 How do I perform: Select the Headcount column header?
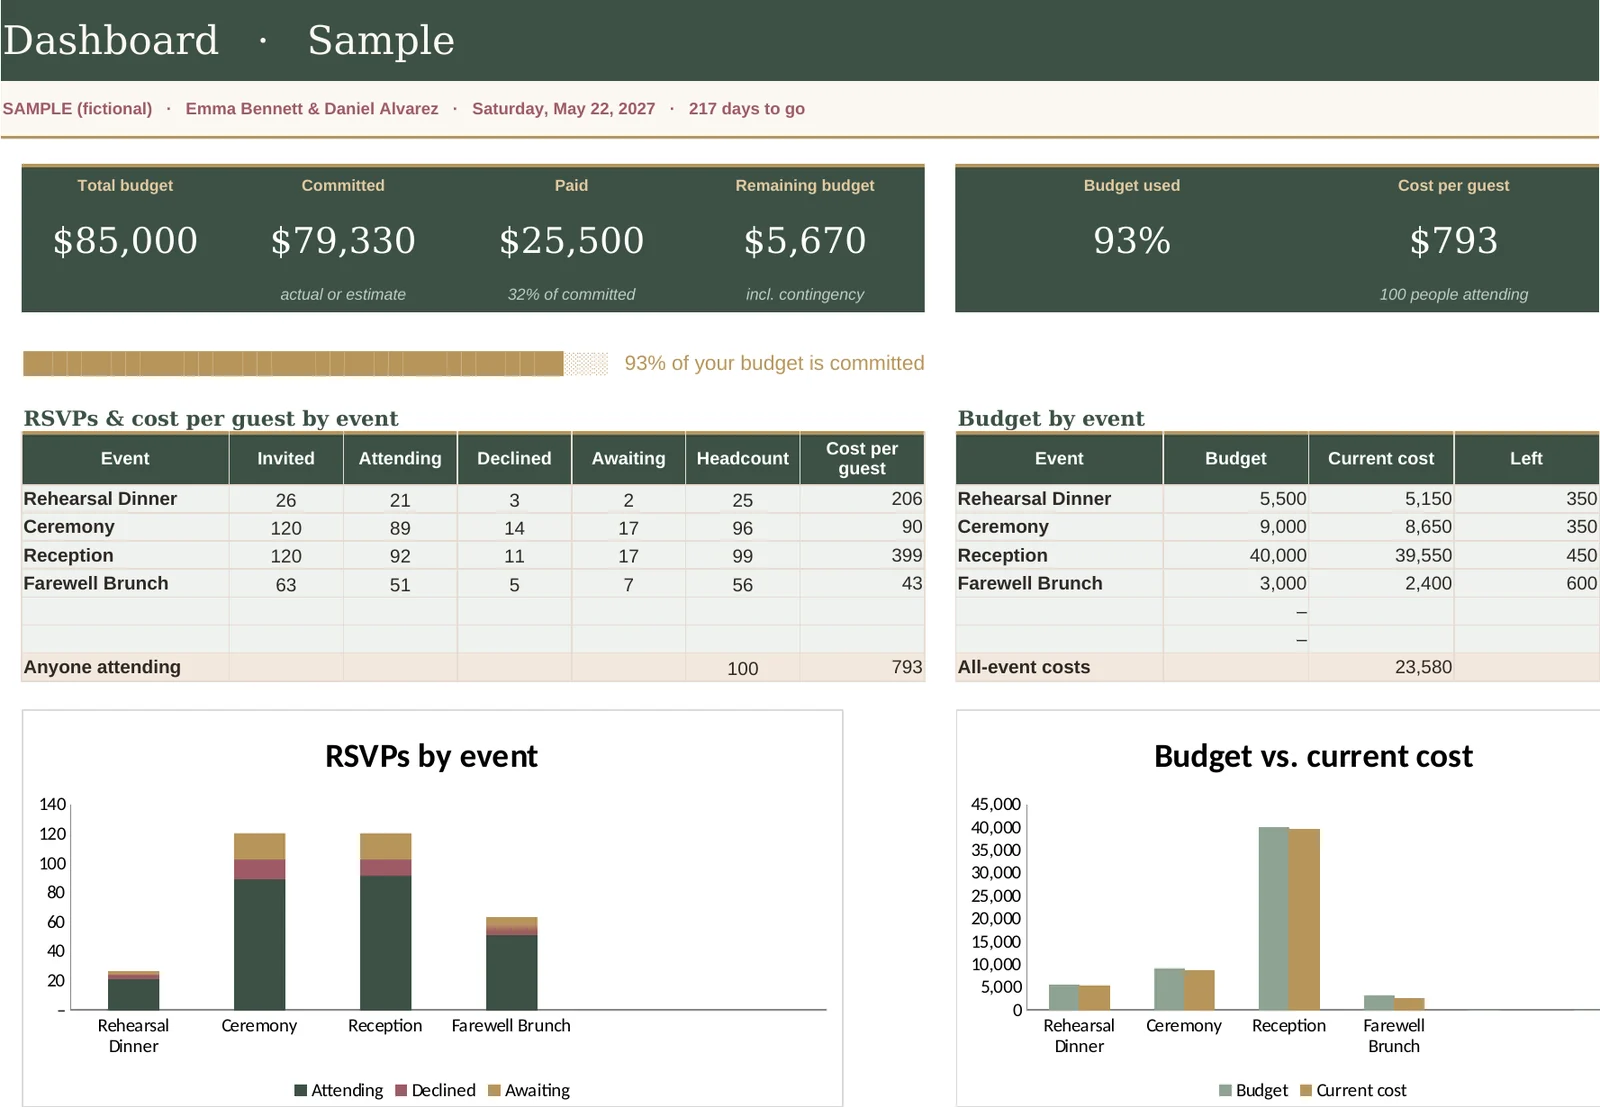click(742, 458)
